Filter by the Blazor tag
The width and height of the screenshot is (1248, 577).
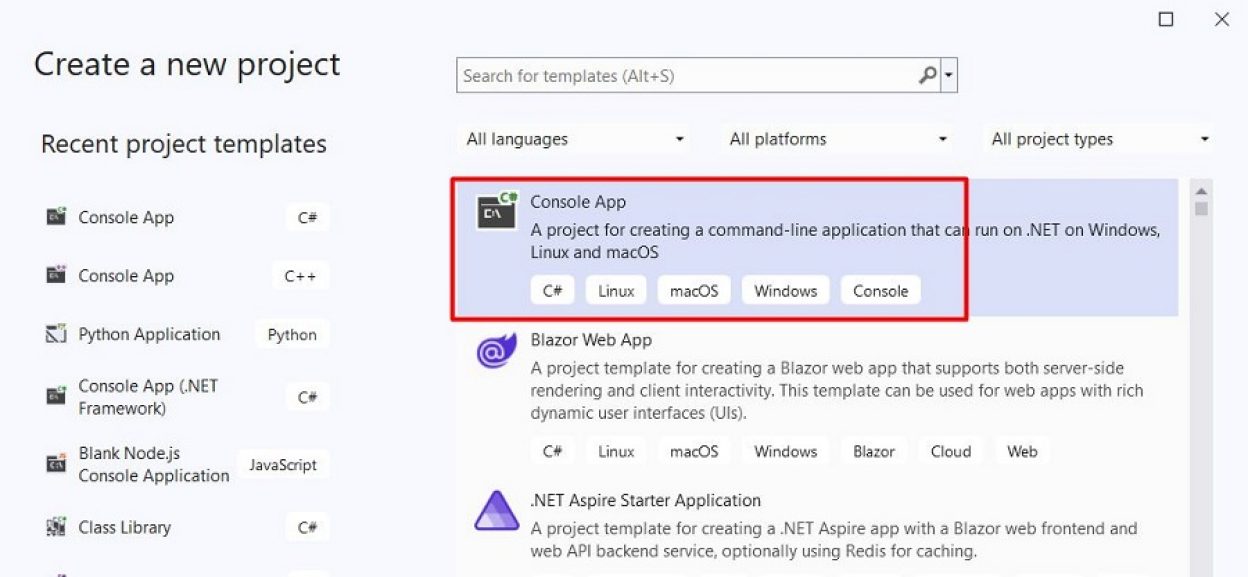click(873, 451)
